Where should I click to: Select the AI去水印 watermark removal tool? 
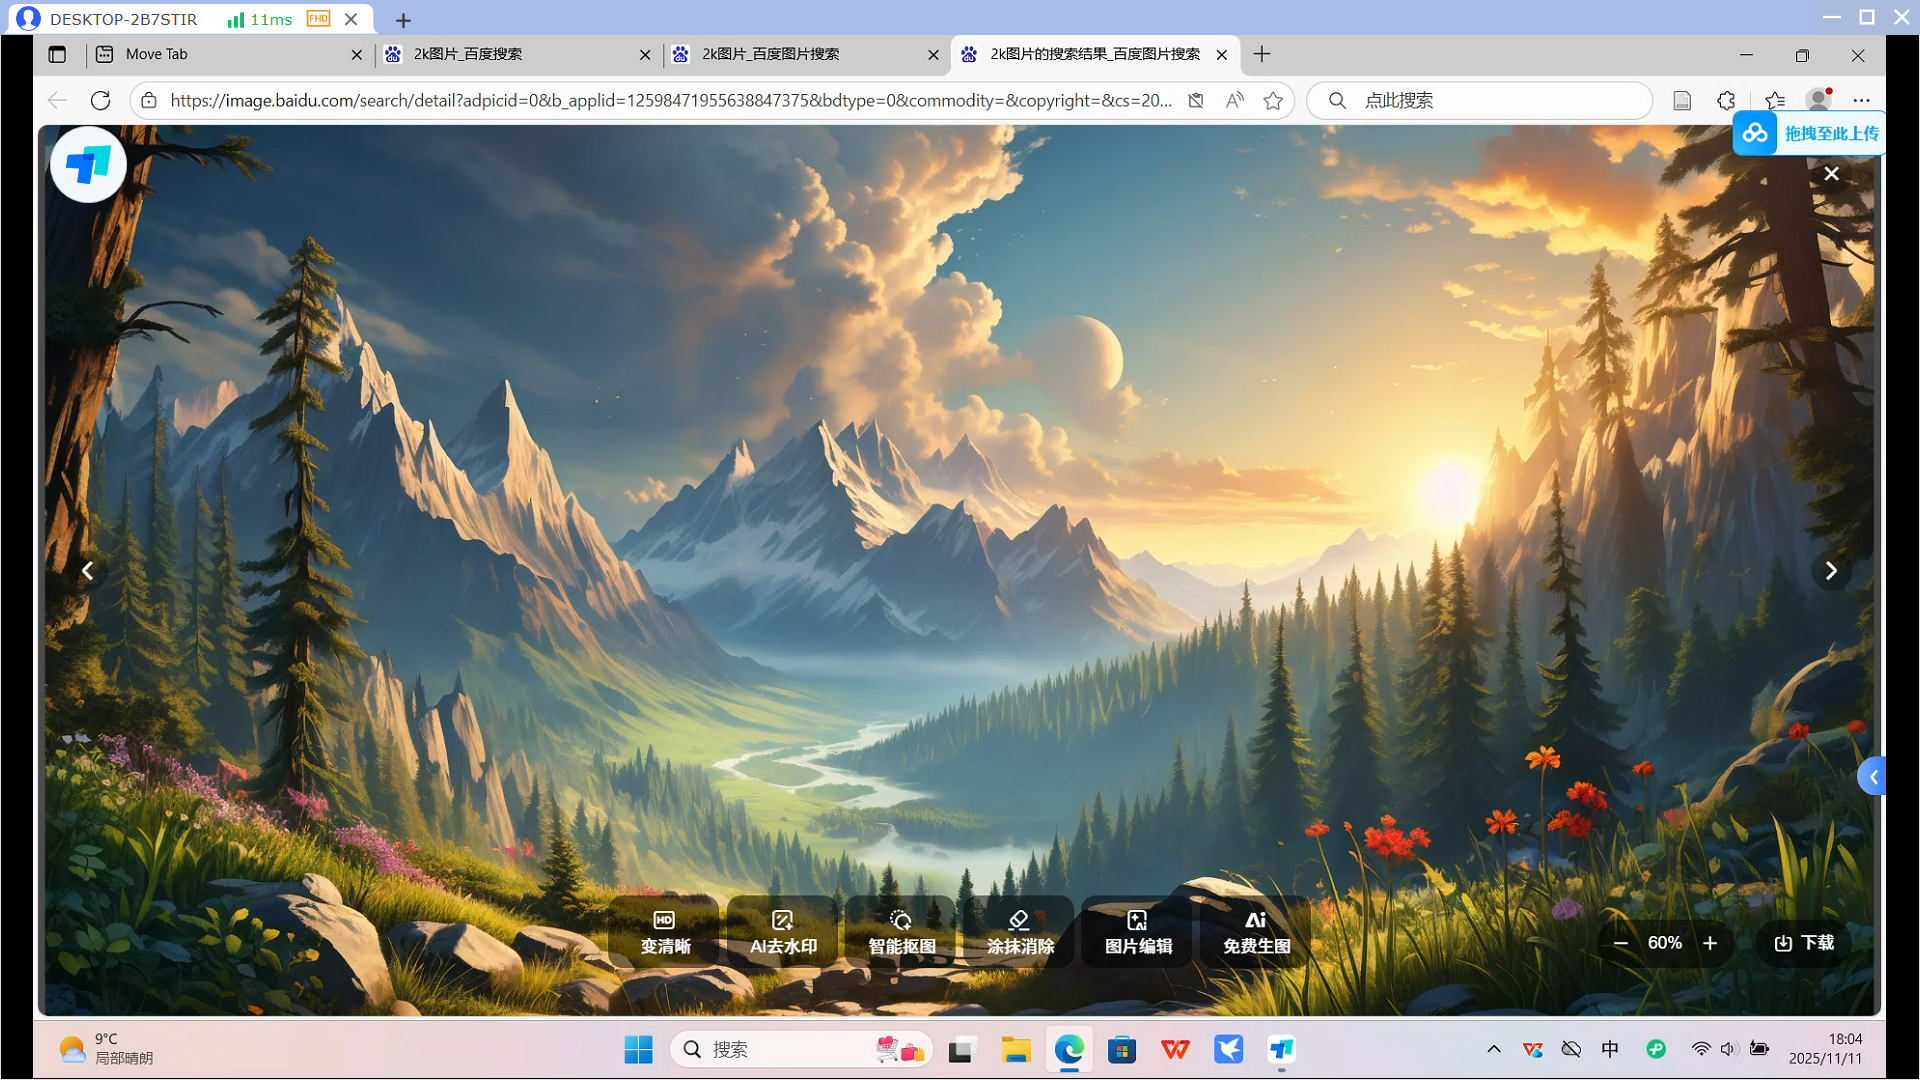tap(783, 932)
